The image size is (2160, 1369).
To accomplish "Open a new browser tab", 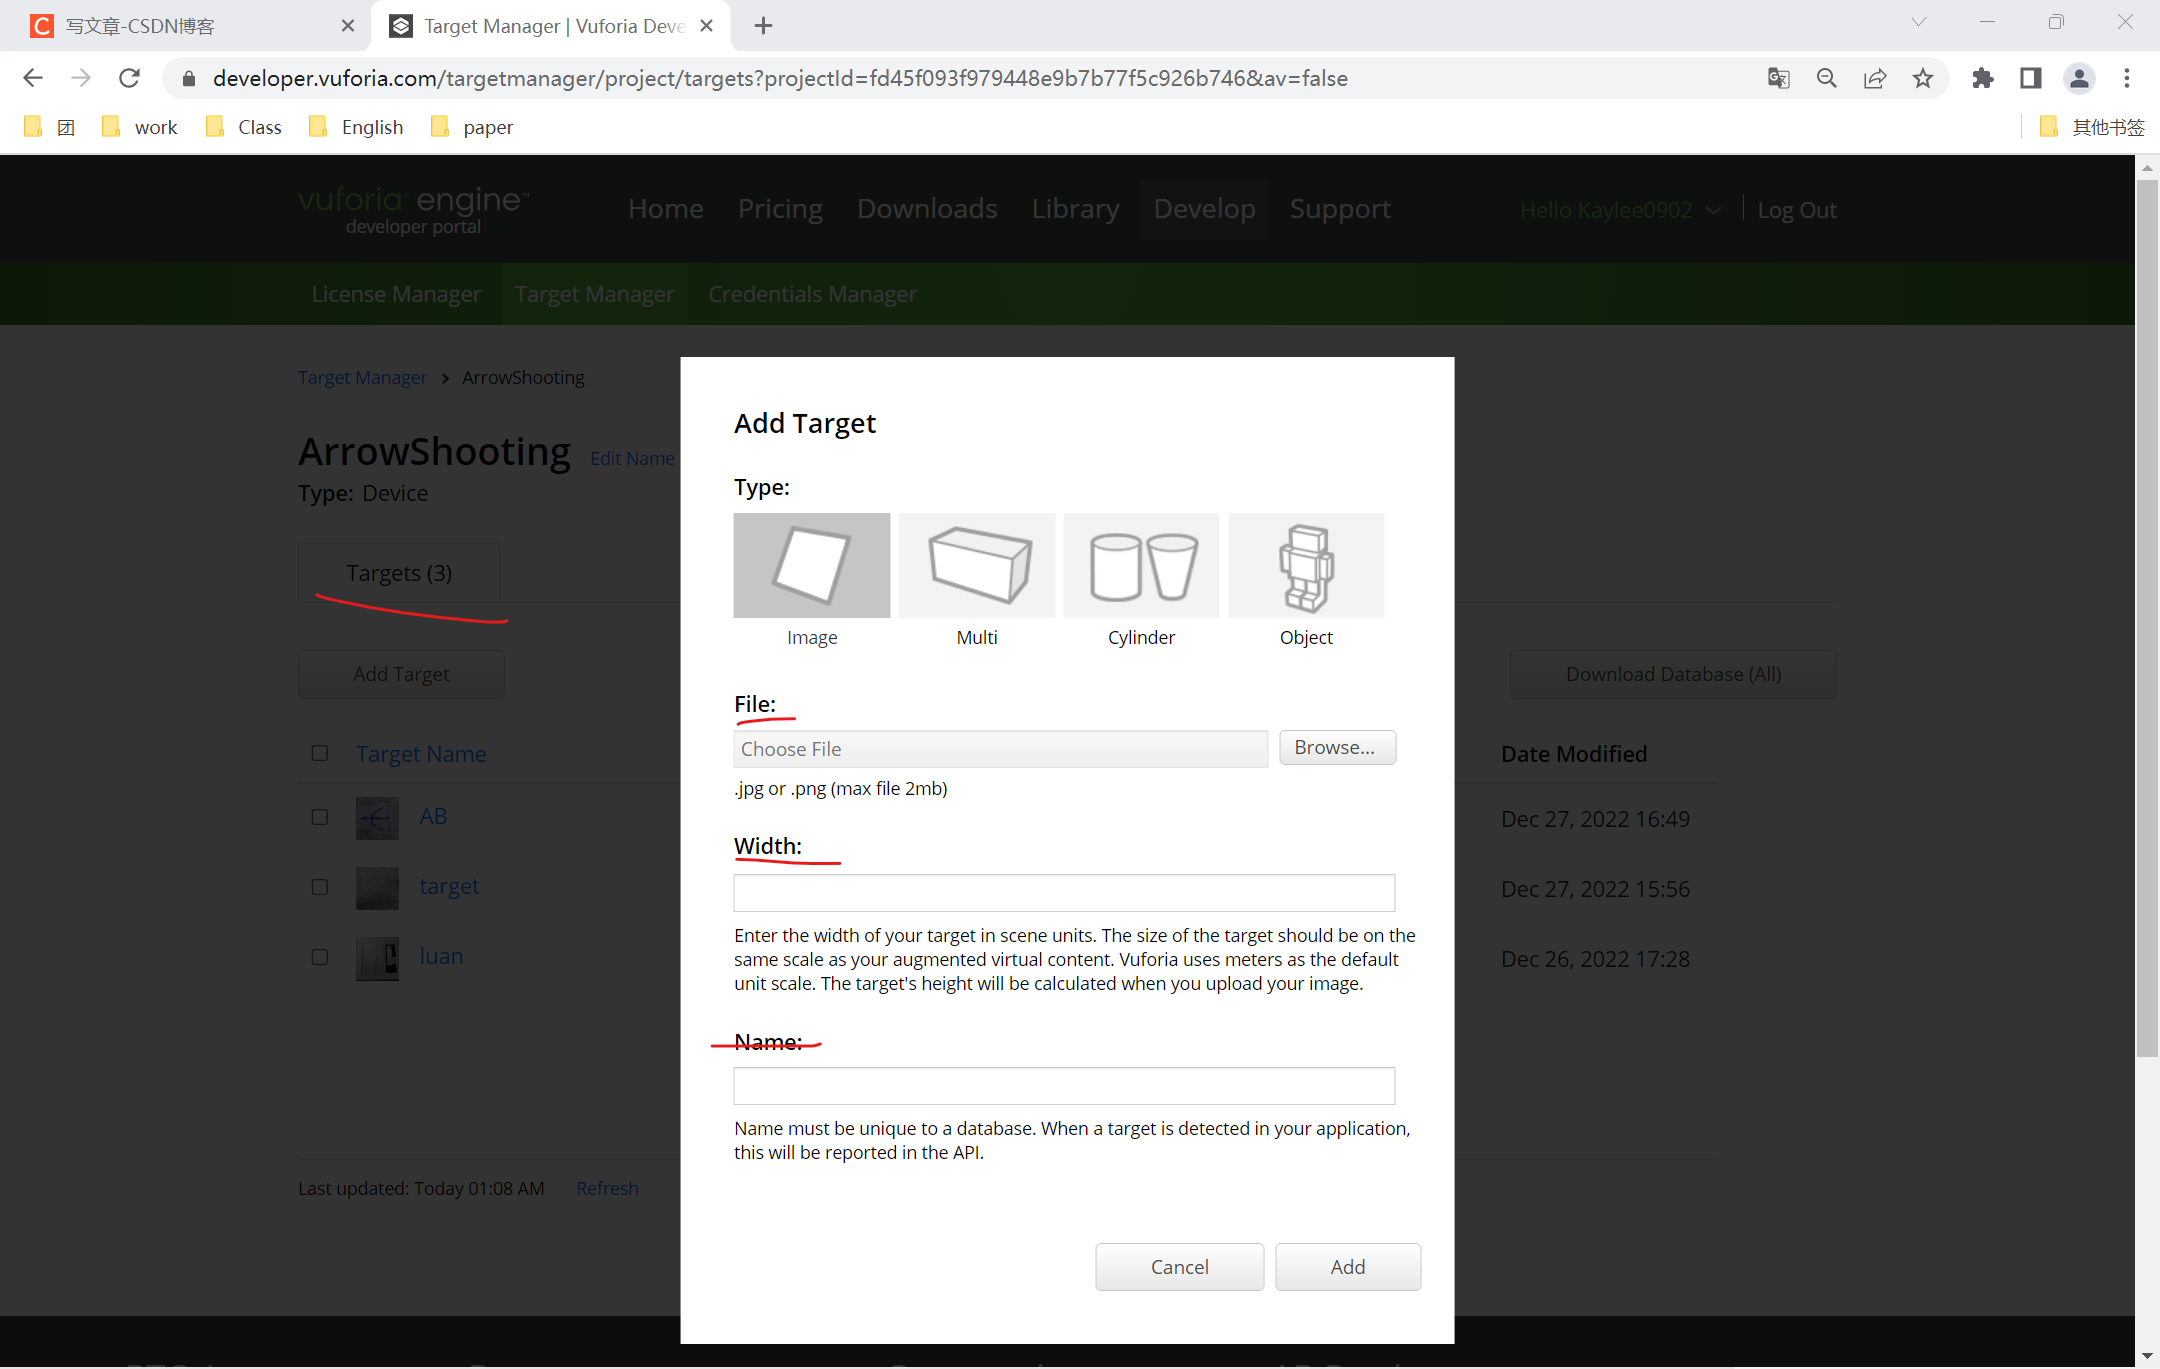I will pyautogui.click(x=763, y=26).
